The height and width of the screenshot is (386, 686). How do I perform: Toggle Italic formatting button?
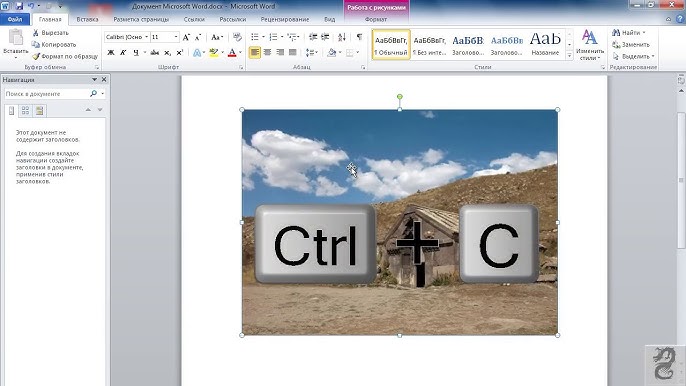(123, 53)
